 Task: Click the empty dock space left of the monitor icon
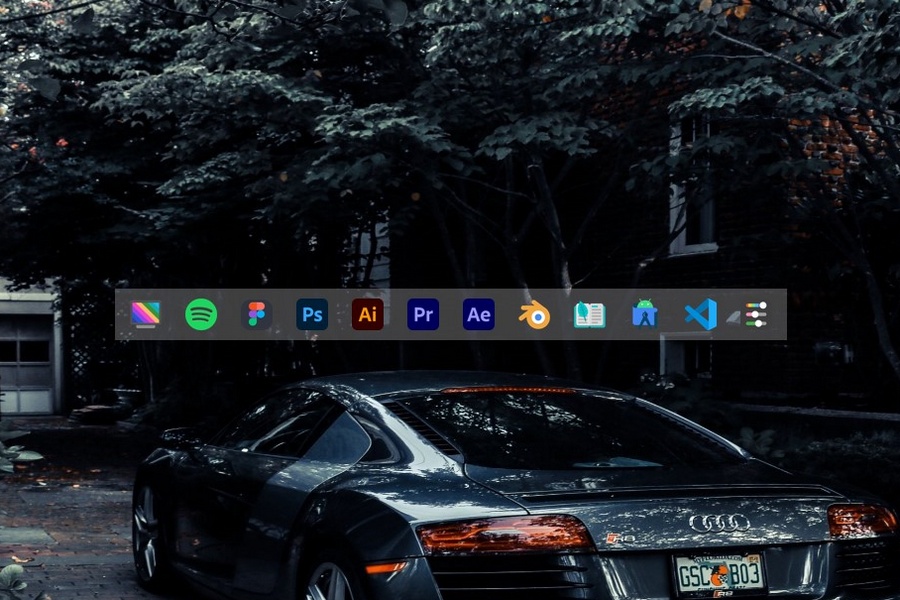coord(122,315)
